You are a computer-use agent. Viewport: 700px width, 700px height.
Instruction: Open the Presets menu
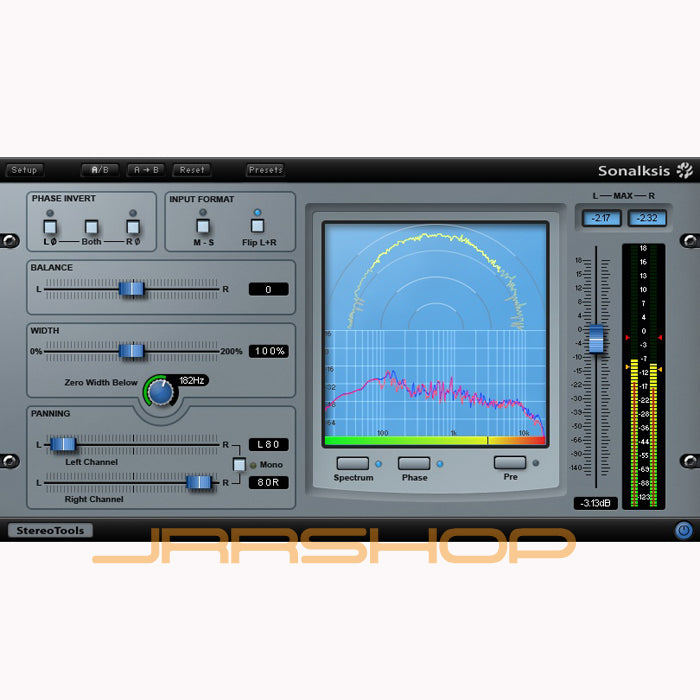[266, 170]
